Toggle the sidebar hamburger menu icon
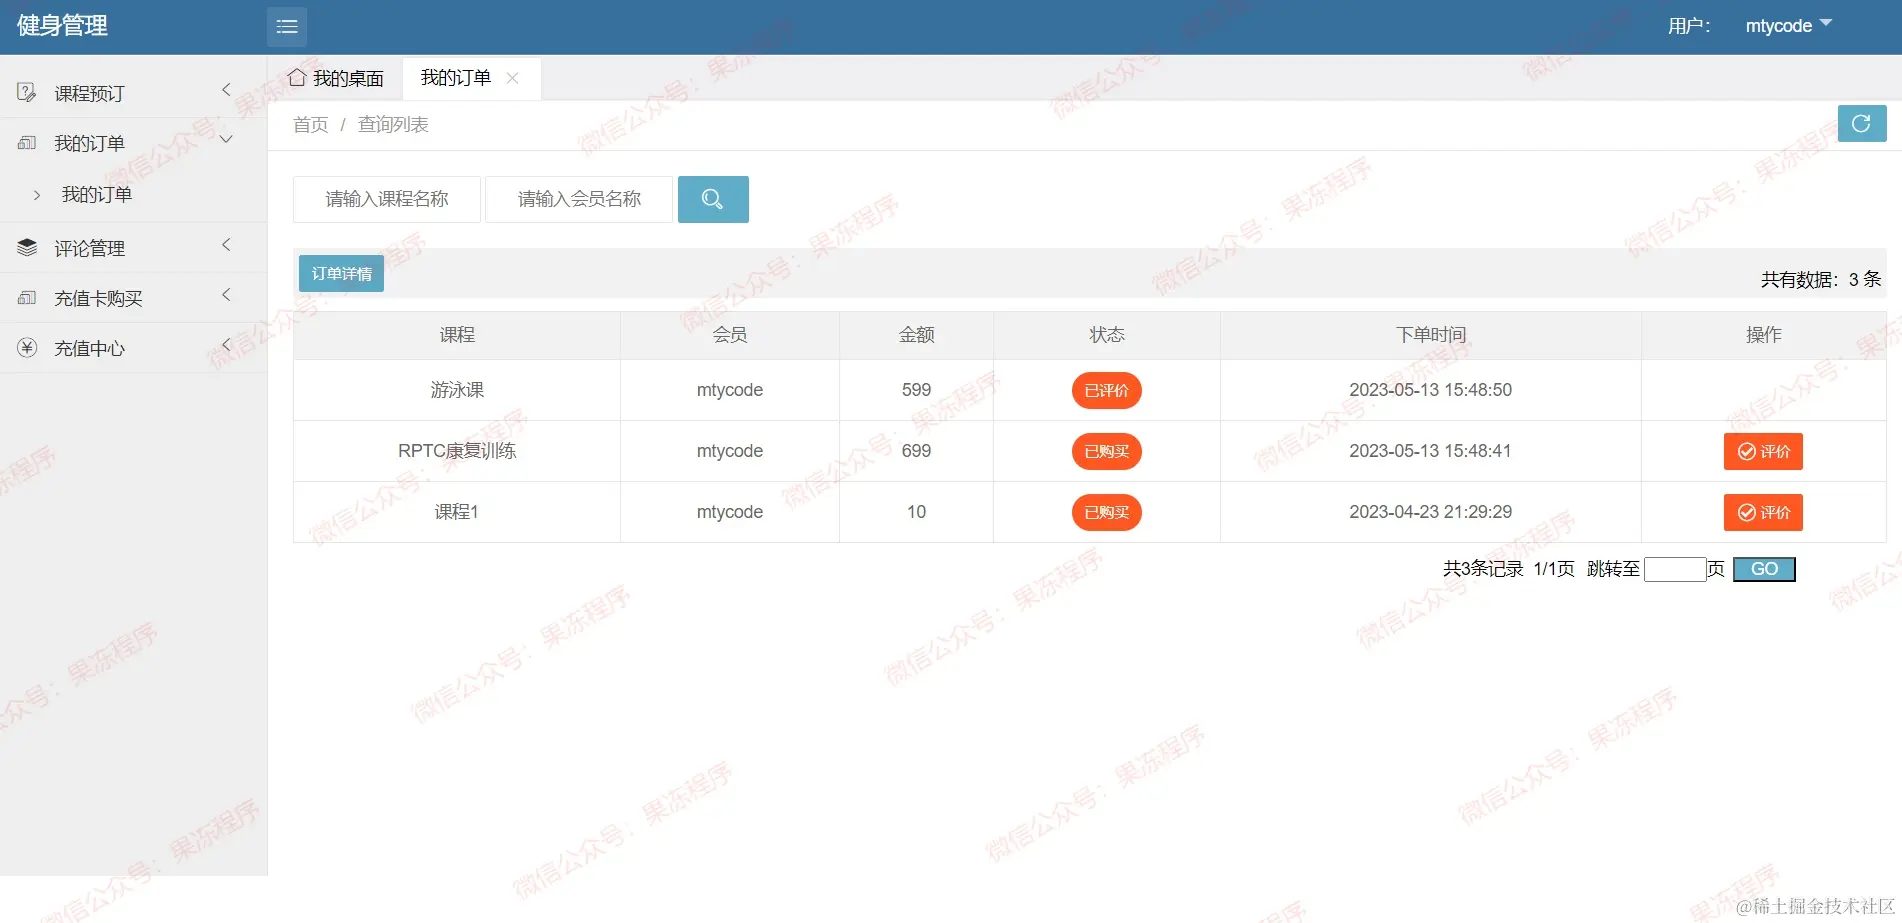The image size is (1902, 923). [287, 27]
